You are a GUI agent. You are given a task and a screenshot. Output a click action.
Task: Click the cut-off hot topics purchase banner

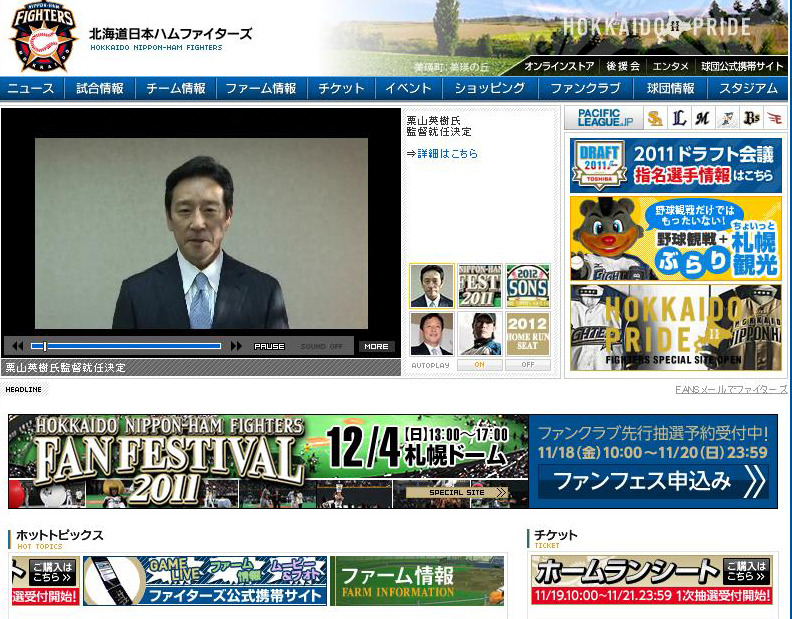coord(45,581)
